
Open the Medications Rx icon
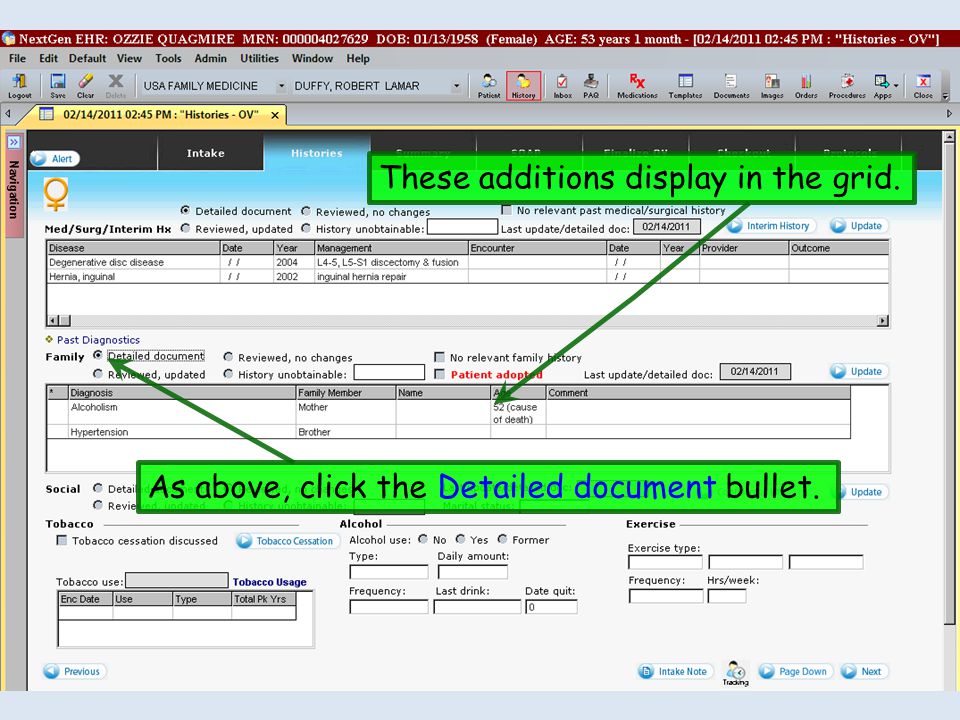coord(637,86)
